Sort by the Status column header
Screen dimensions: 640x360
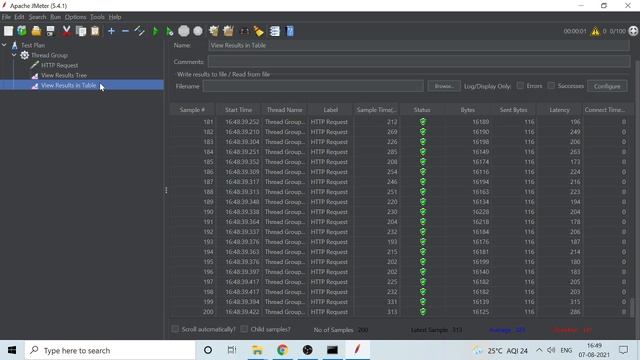pos(422,110)
